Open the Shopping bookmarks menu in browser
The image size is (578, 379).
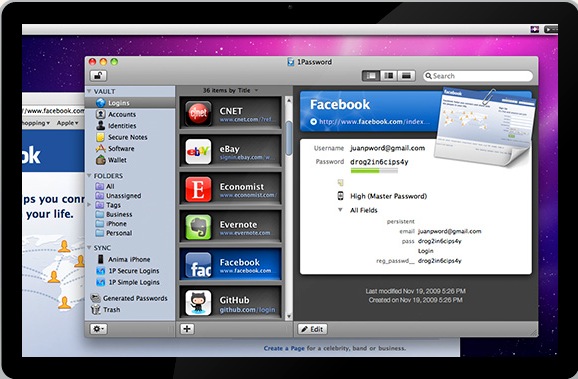click(36, 123)
